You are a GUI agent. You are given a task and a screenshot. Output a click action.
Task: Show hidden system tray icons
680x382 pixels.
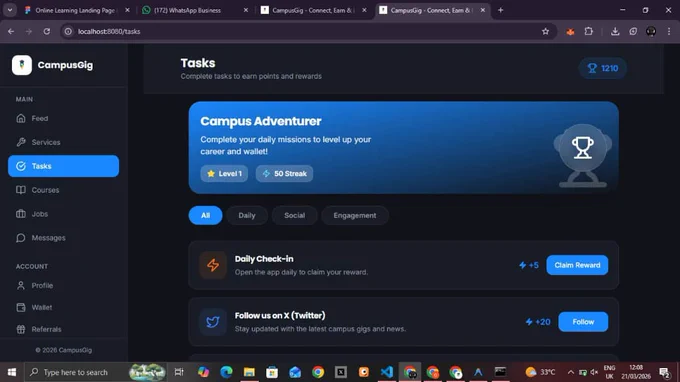571,372
